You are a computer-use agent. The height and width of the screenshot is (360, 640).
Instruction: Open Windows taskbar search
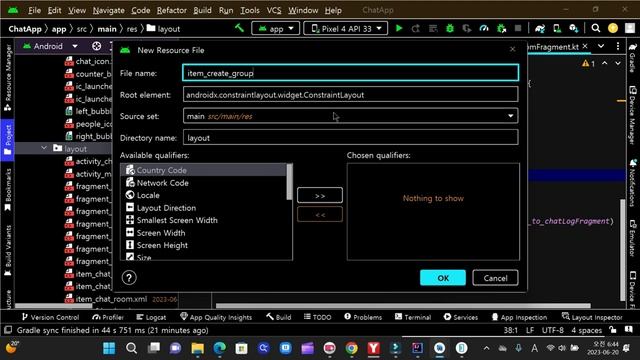pyautogui.click(x=131, y=348)
